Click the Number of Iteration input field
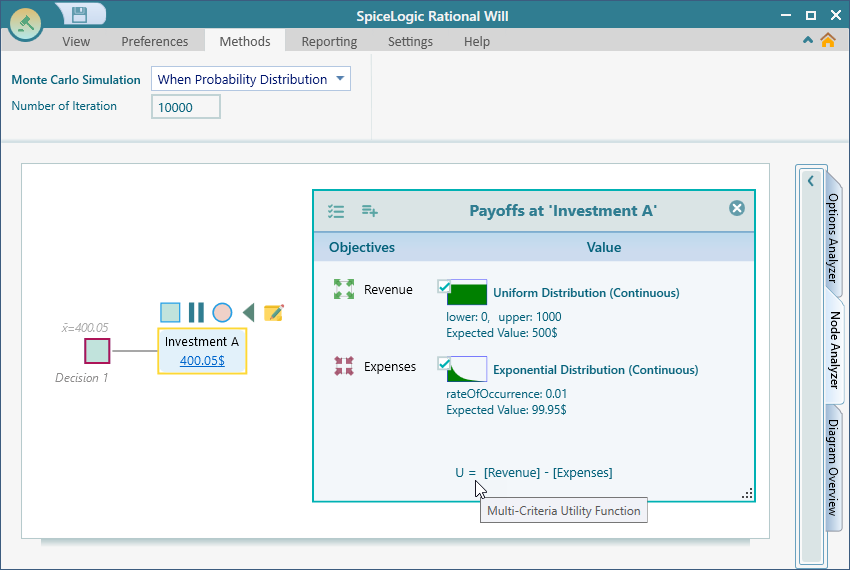The image size is (850, 570). 186,107
